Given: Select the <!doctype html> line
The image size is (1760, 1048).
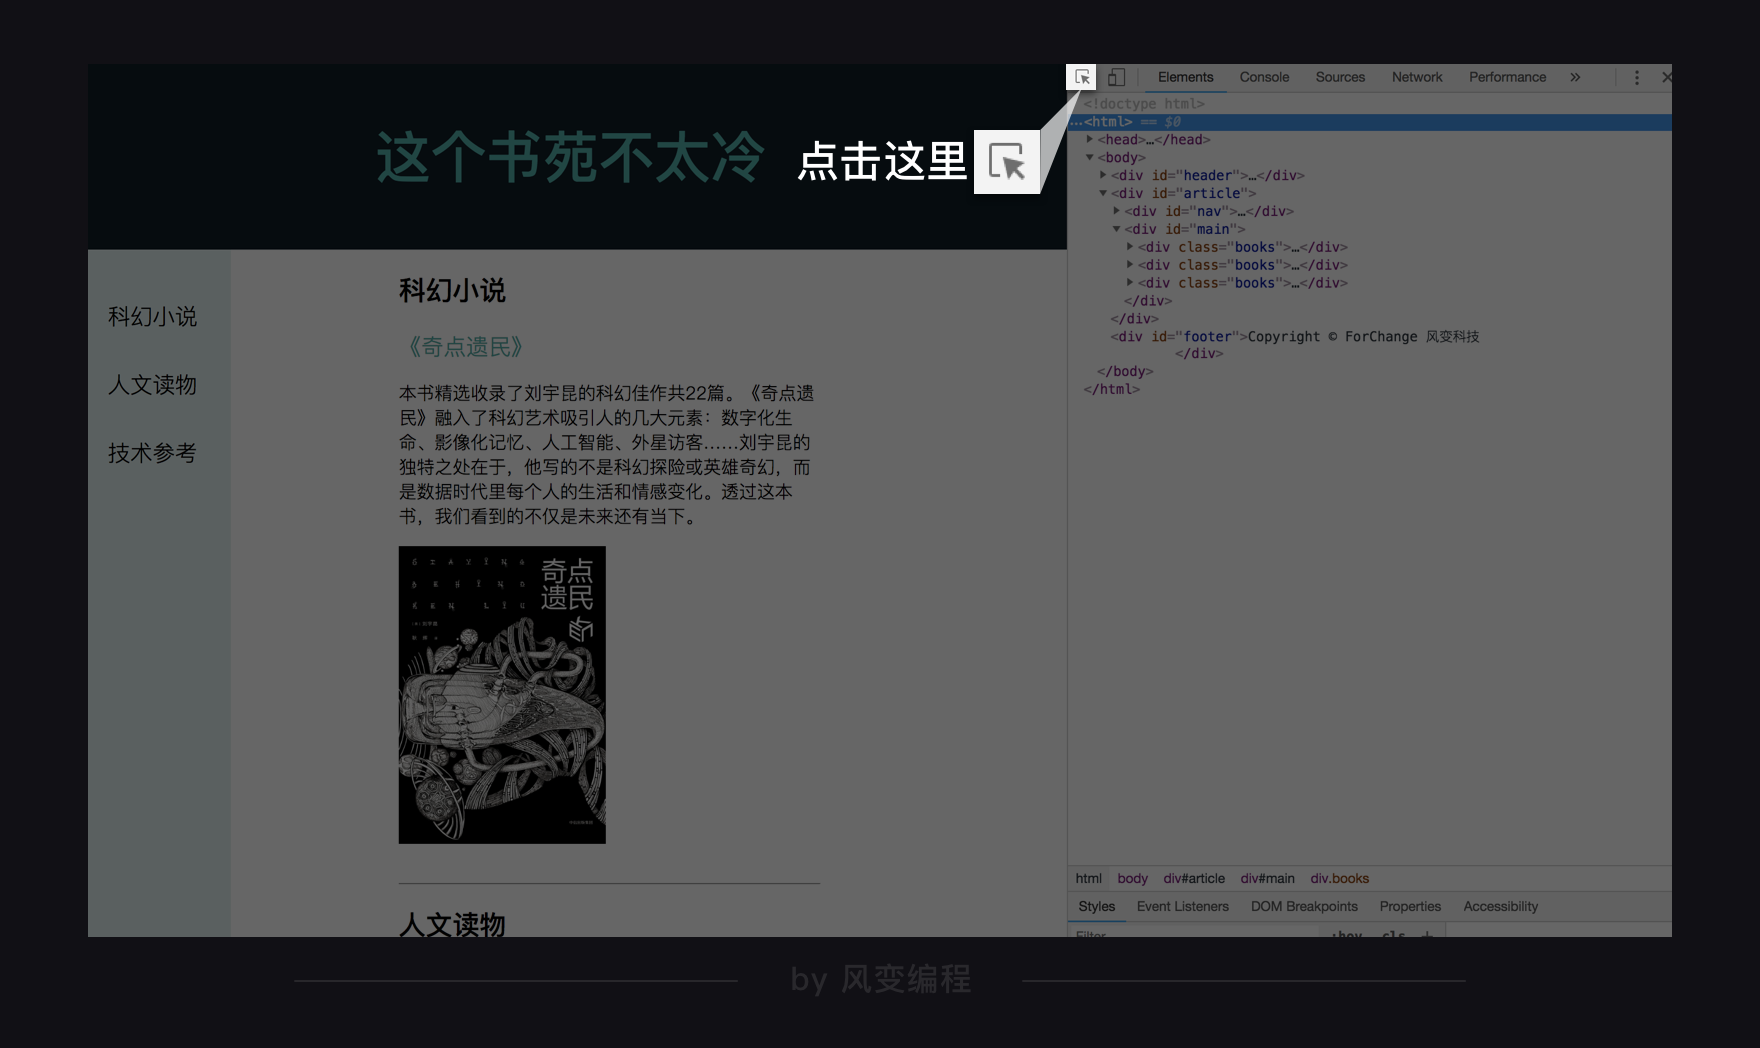Looking at the screenshot, I should pyautogui.click(x=1144, y=104).
